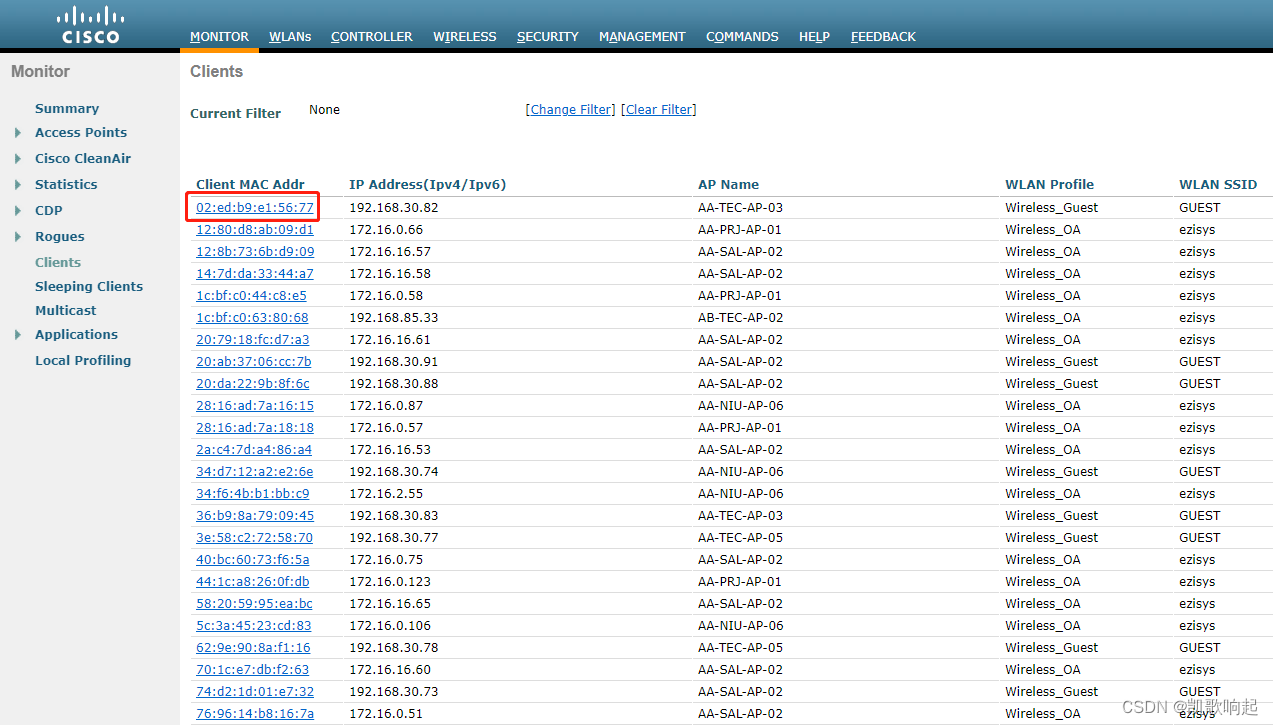Open client 74:d2:1d:01:e7:32 details
This screenshot has height=725, width=1273.
click(255, 692)
